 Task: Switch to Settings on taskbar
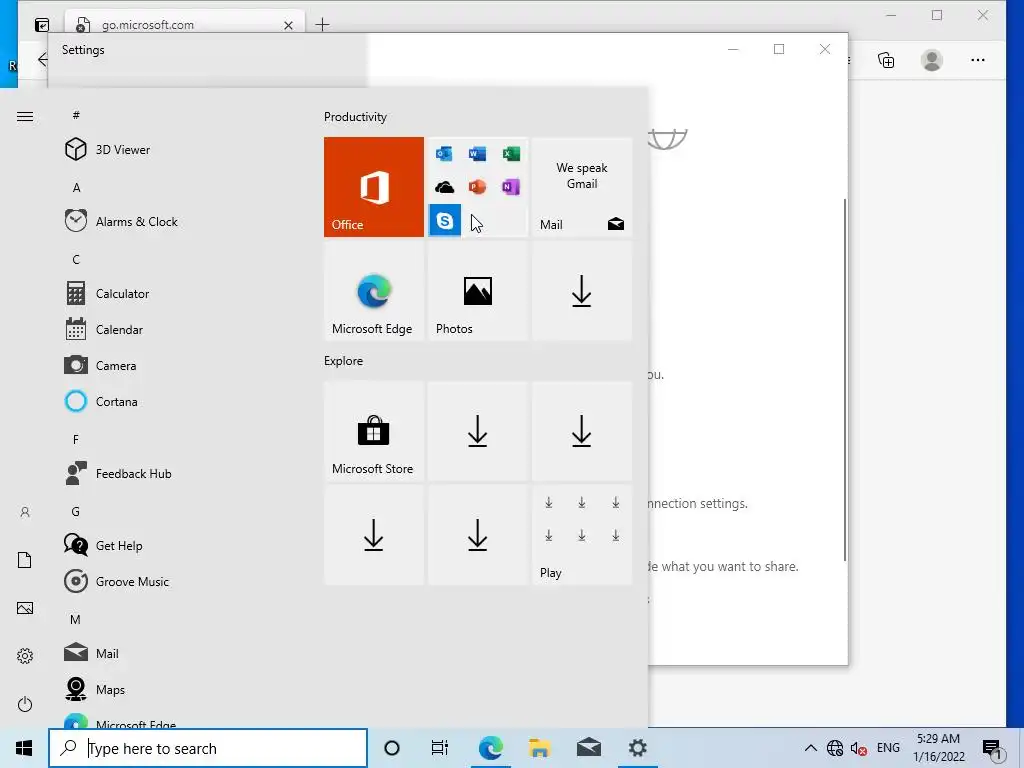coord(637,748)
